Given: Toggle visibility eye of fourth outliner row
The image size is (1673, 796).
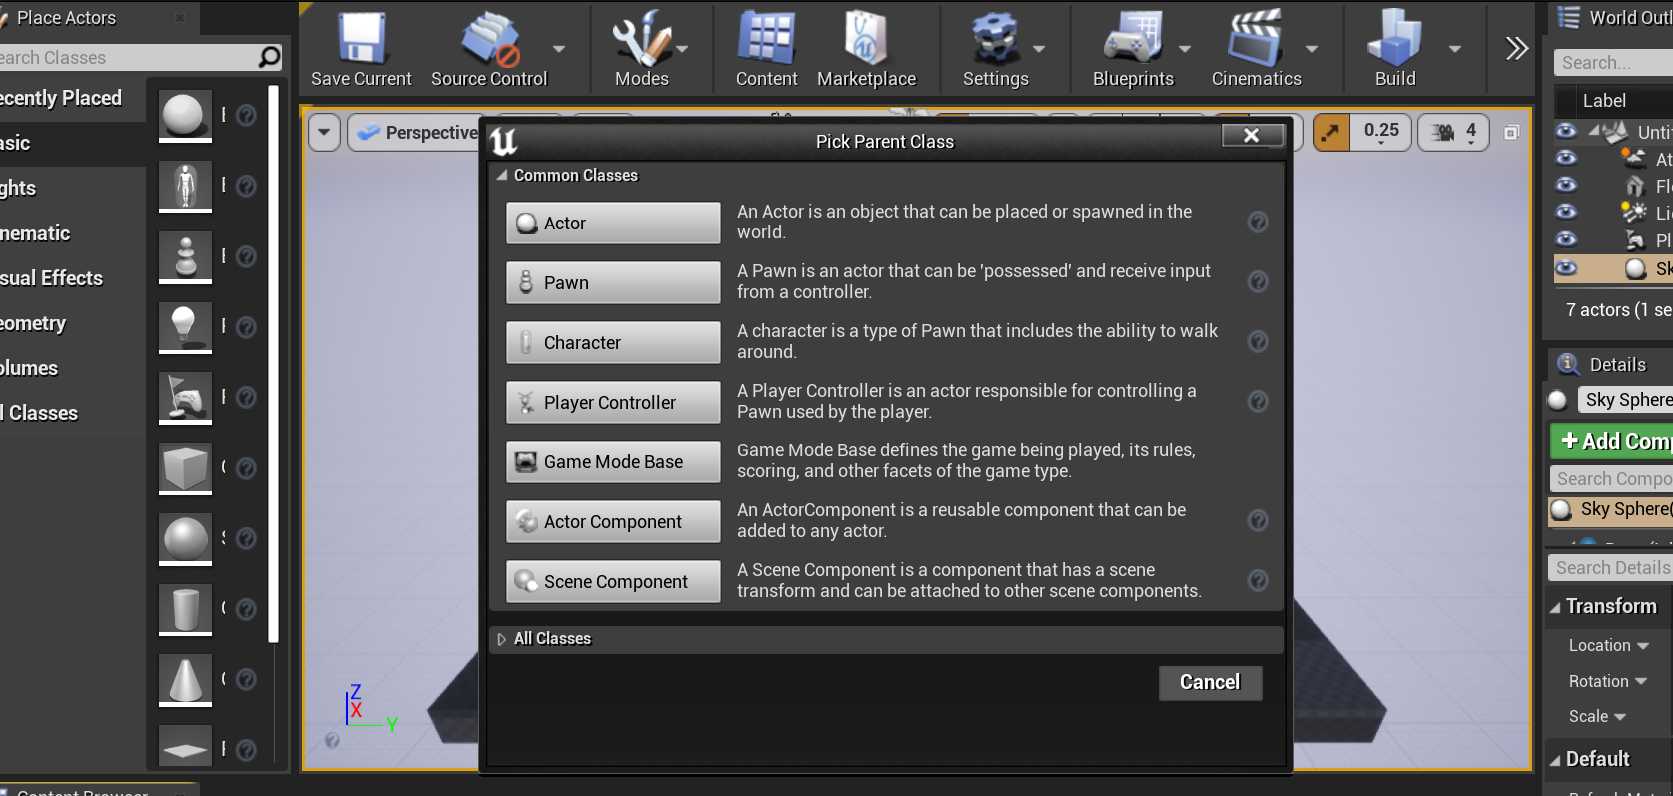Looking at the screenshot, I should pos(1566,212).
